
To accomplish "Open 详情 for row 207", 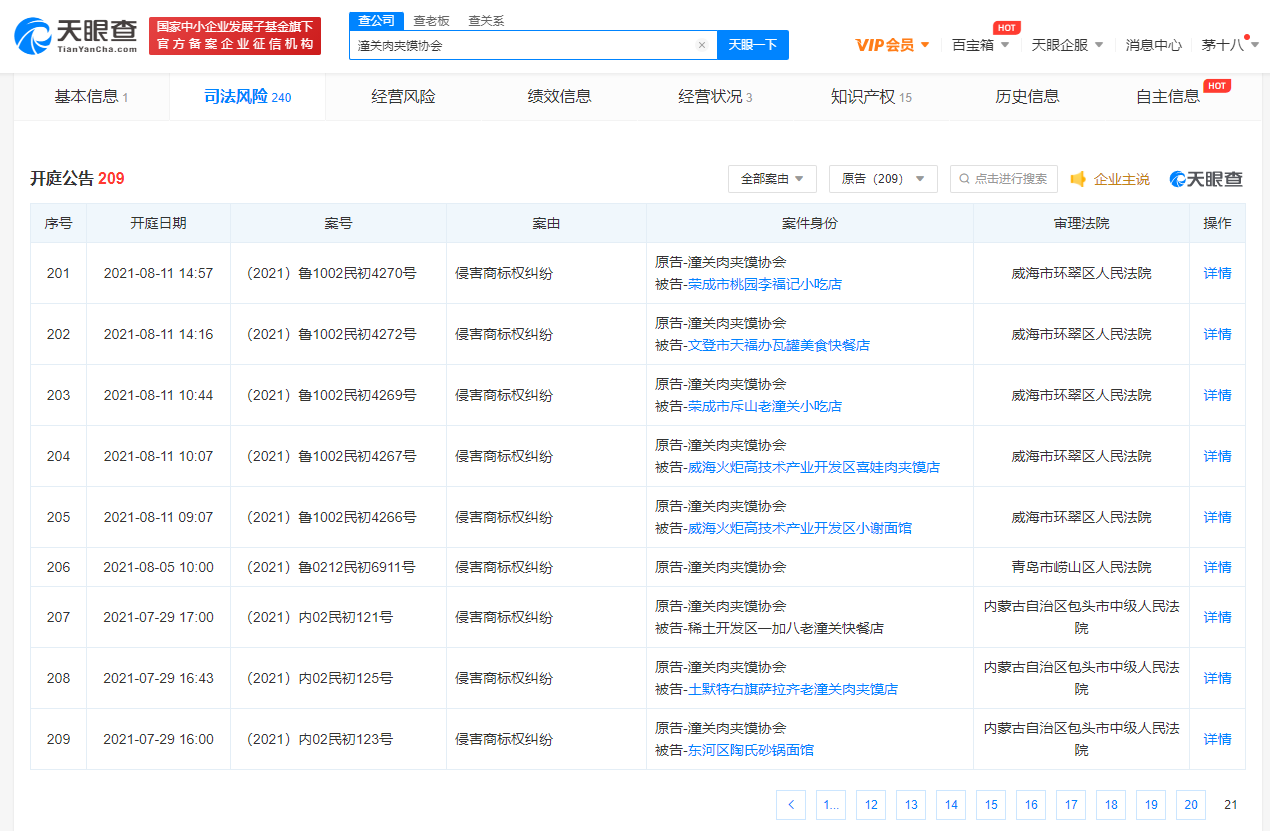I will (1217, 617).
